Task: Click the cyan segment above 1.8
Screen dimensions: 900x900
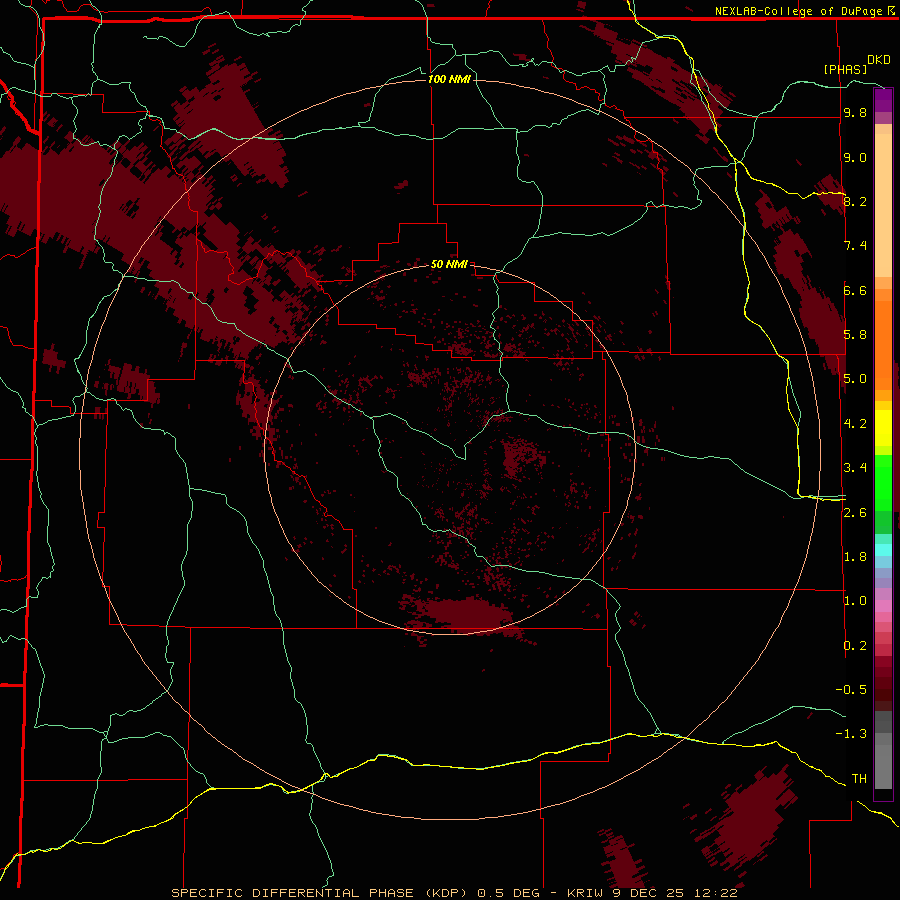Action: click(883, 549)
